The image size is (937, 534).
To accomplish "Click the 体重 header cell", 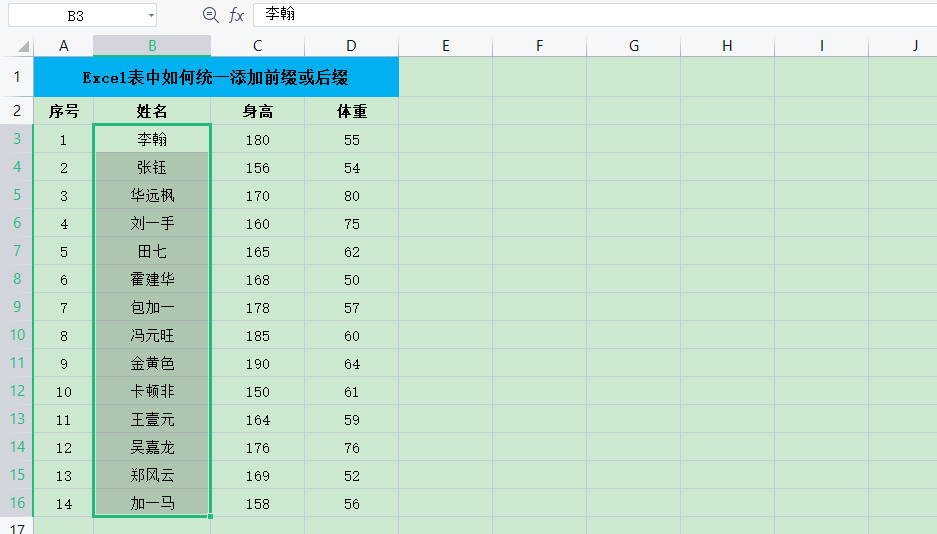I will pyautogui.click(x=351, y=111).
